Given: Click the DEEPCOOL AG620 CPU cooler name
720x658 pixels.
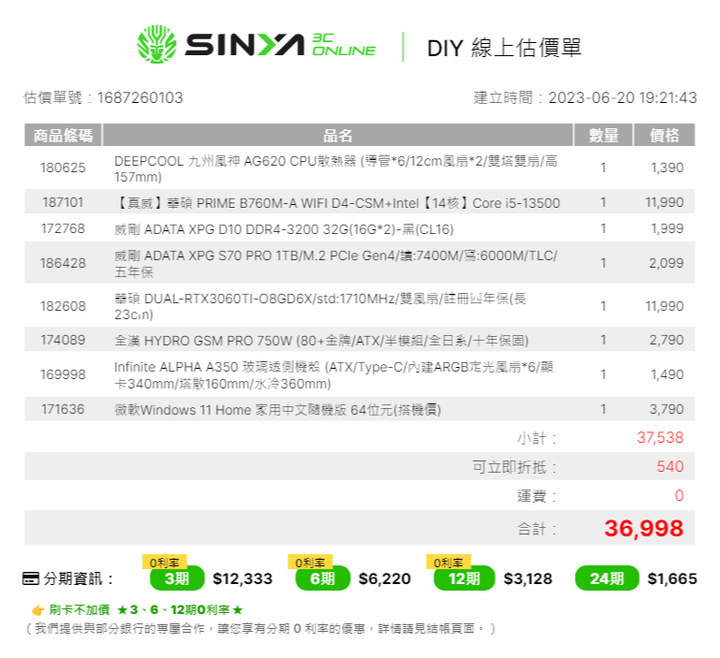Looking at the screenshot, I should pyautogui.click(x=336, y=169).
